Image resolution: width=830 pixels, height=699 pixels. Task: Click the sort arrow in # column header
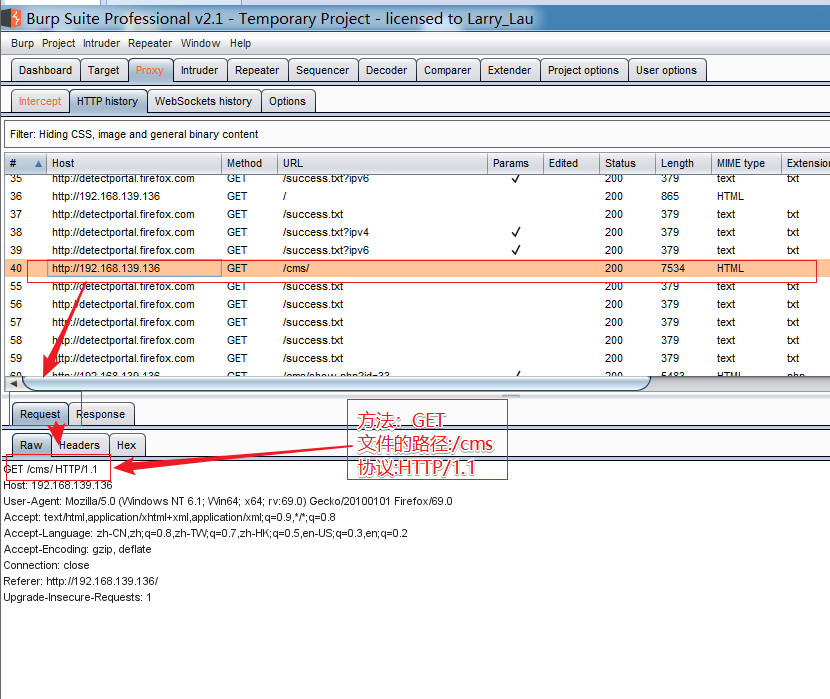pyautogui.click(x=38, y=164)
